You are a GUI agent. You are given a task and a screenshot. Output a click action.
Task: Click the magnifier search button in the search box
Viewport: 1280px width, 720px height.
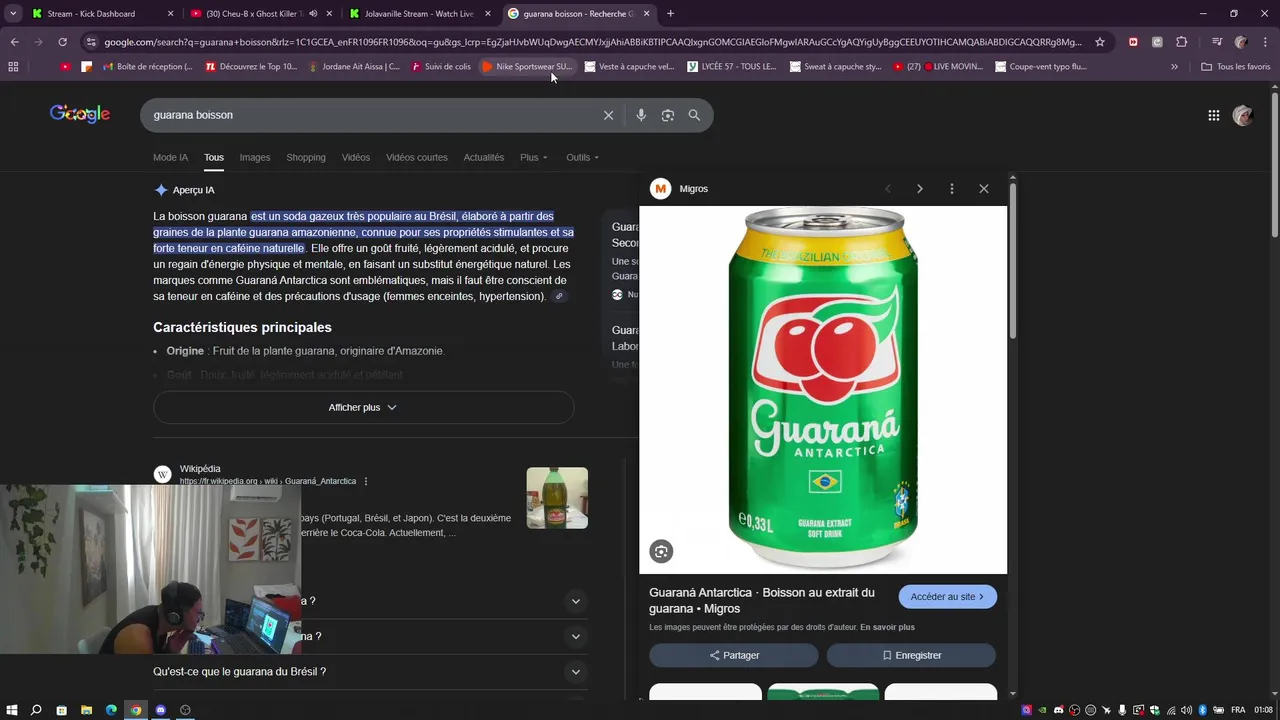point(694,115)
